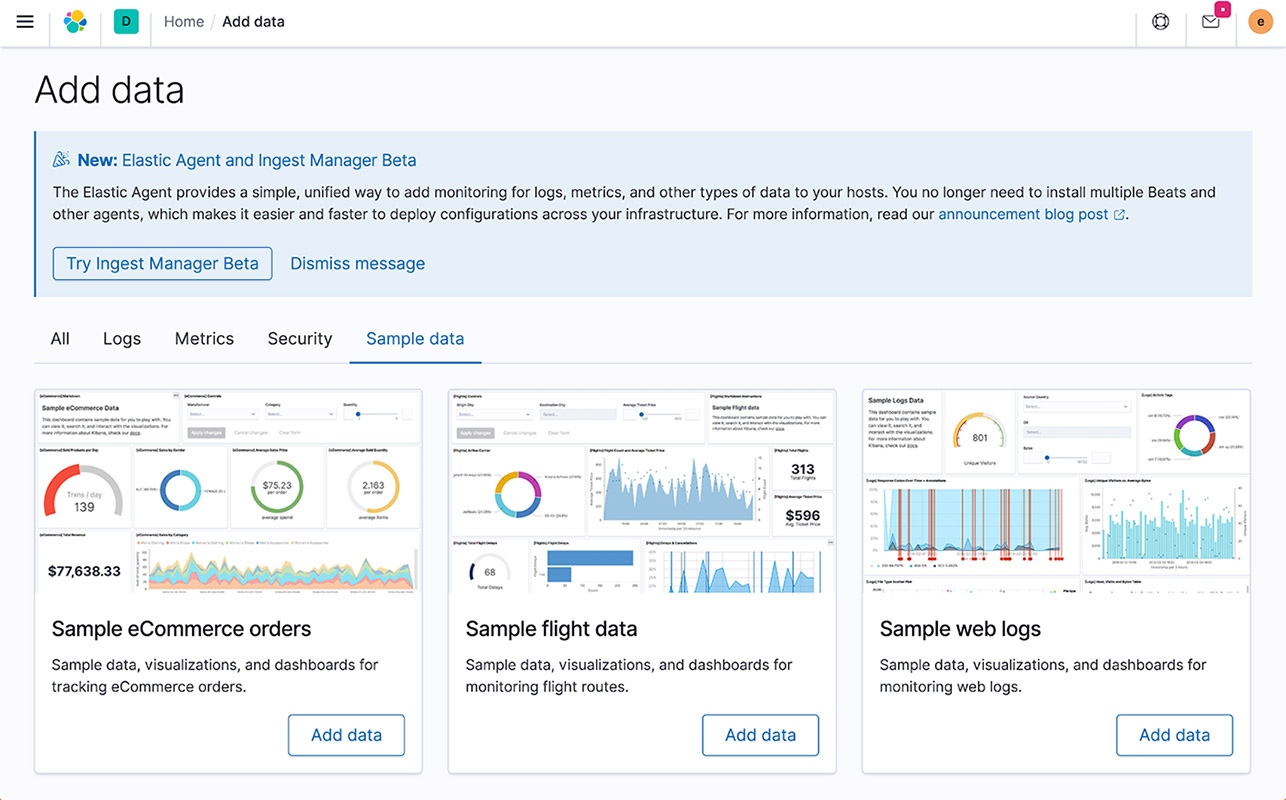
Task: Click Try Ingest Manager Beta button
Action: 162,263
